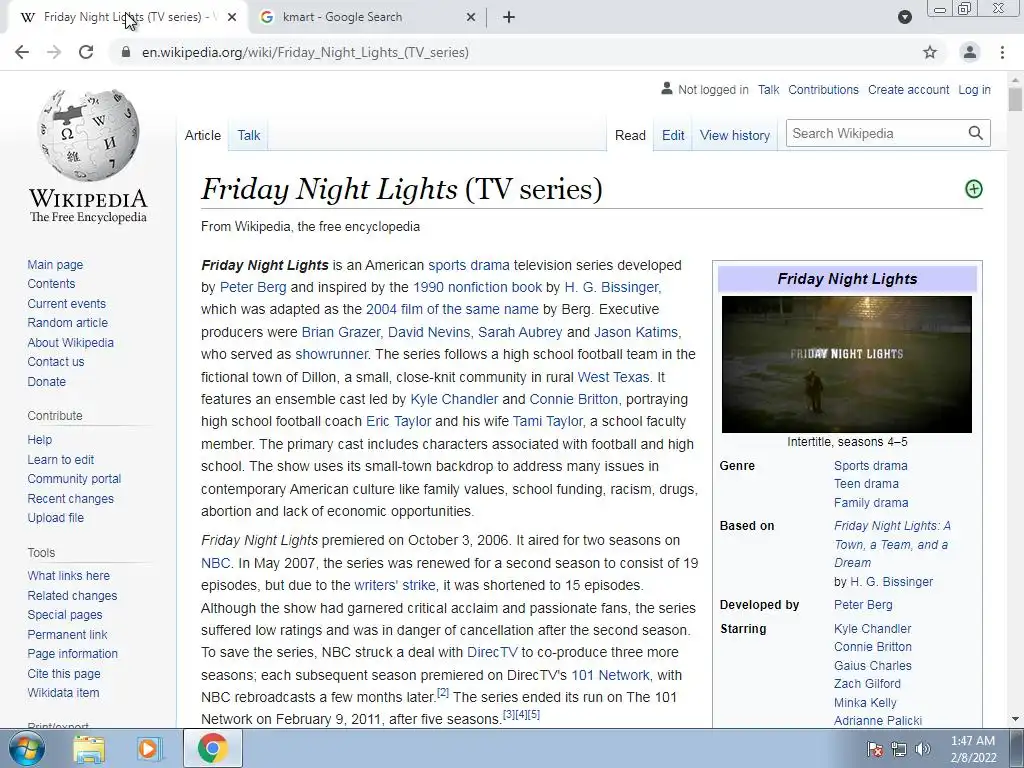Click the Action Center flag tray icon

(875, 749)
